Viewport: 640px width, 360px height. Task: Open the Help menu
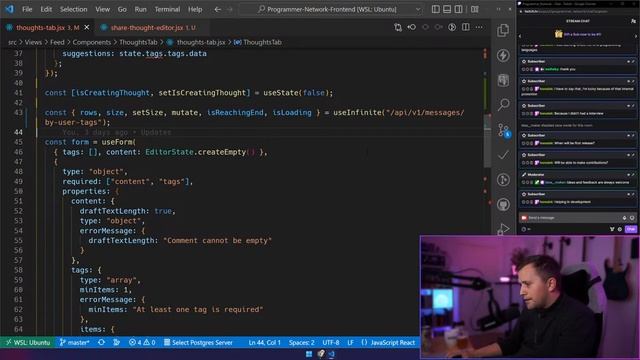pos(195,9)
